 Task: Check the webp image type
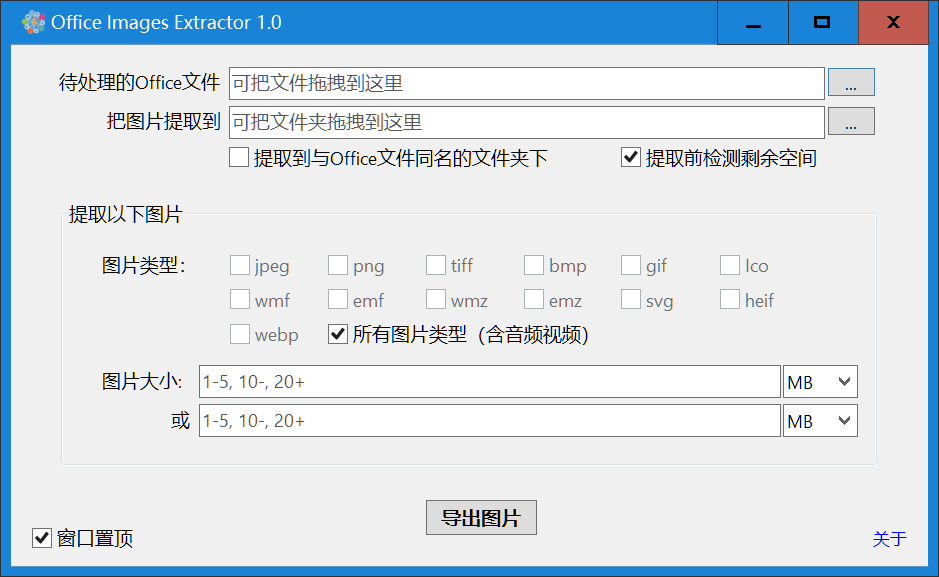(240, 334)
